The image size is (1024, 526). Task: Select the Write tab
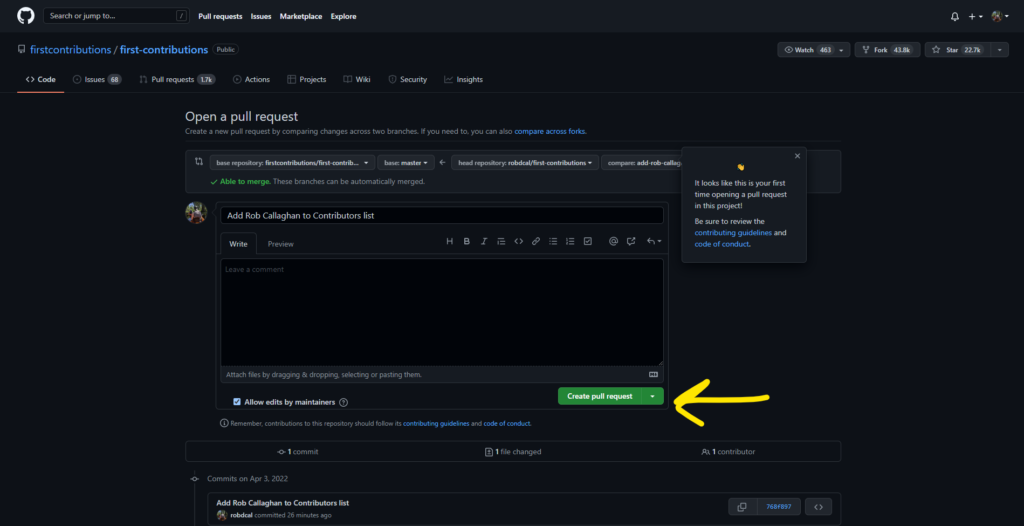coord(238,244)
